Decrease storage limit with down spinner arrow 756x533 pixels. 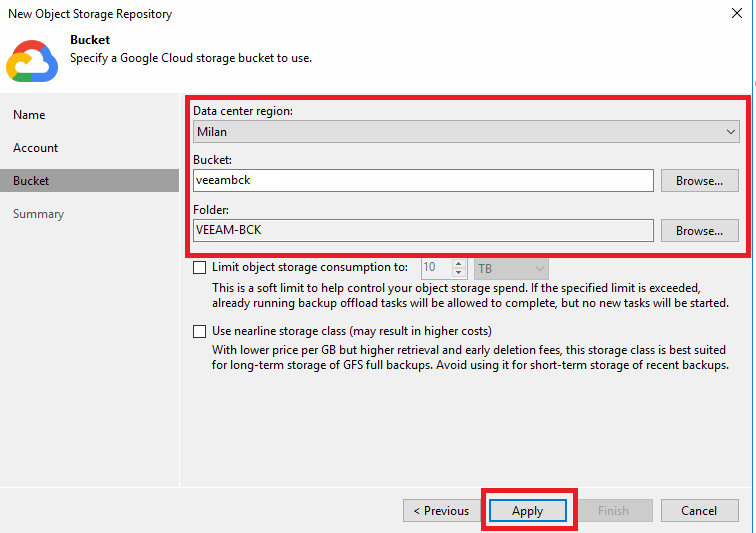[459, 273]
